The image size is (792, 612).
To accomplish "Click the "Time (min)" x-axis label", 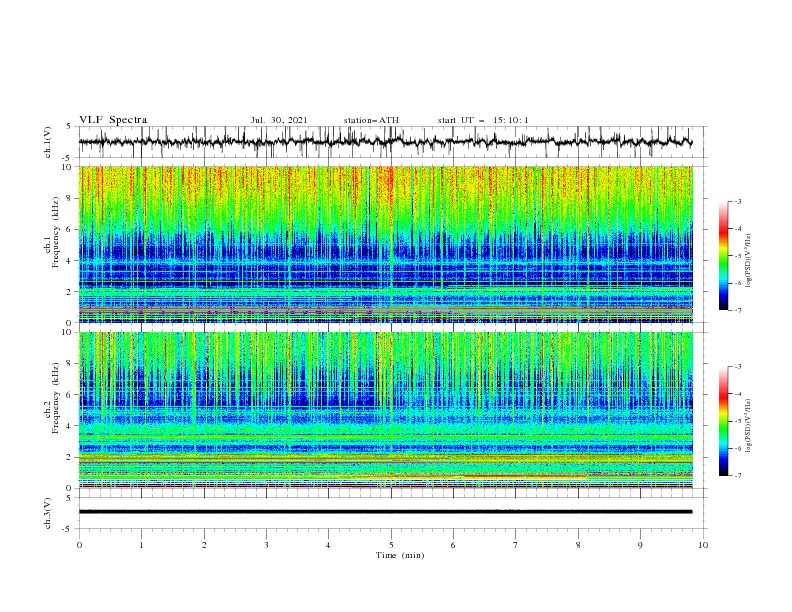I will [400, 555].
